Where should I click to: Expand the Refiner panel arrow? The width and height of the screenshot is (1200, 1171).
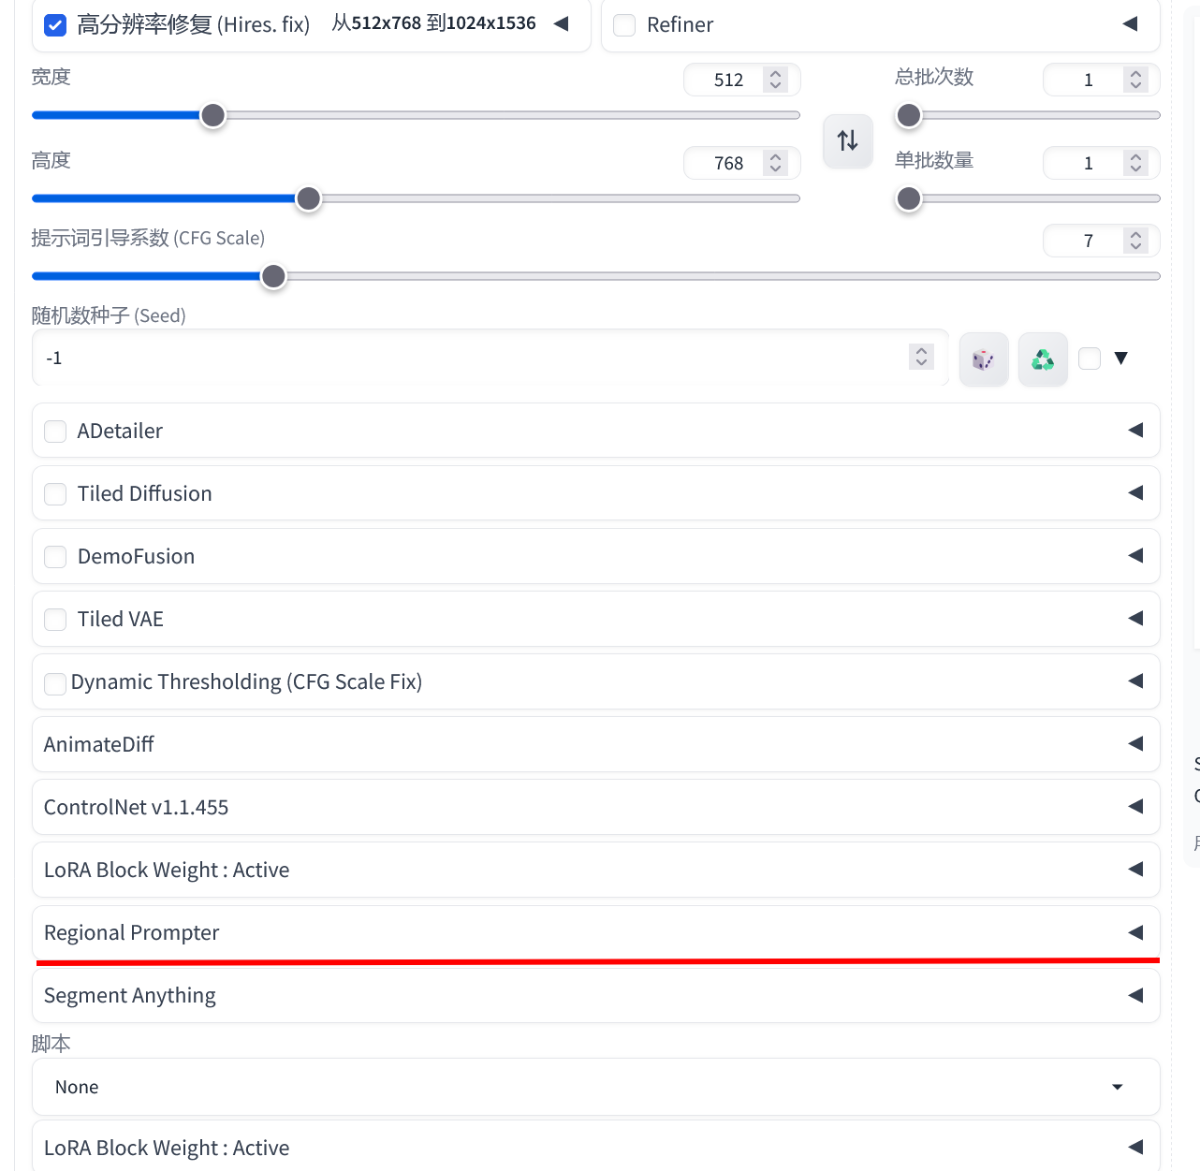tap(1130, 24)
